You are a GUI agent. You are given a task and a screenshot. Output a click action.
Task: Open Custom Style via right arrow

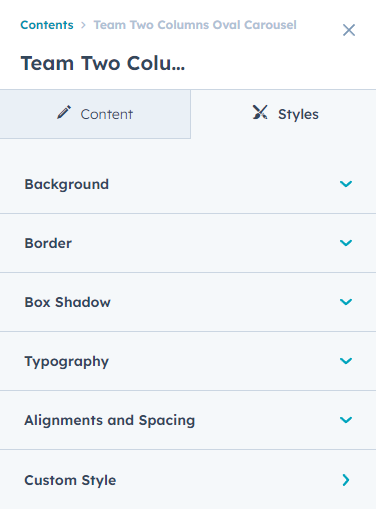pyautogui.click(x=346, y=480)
